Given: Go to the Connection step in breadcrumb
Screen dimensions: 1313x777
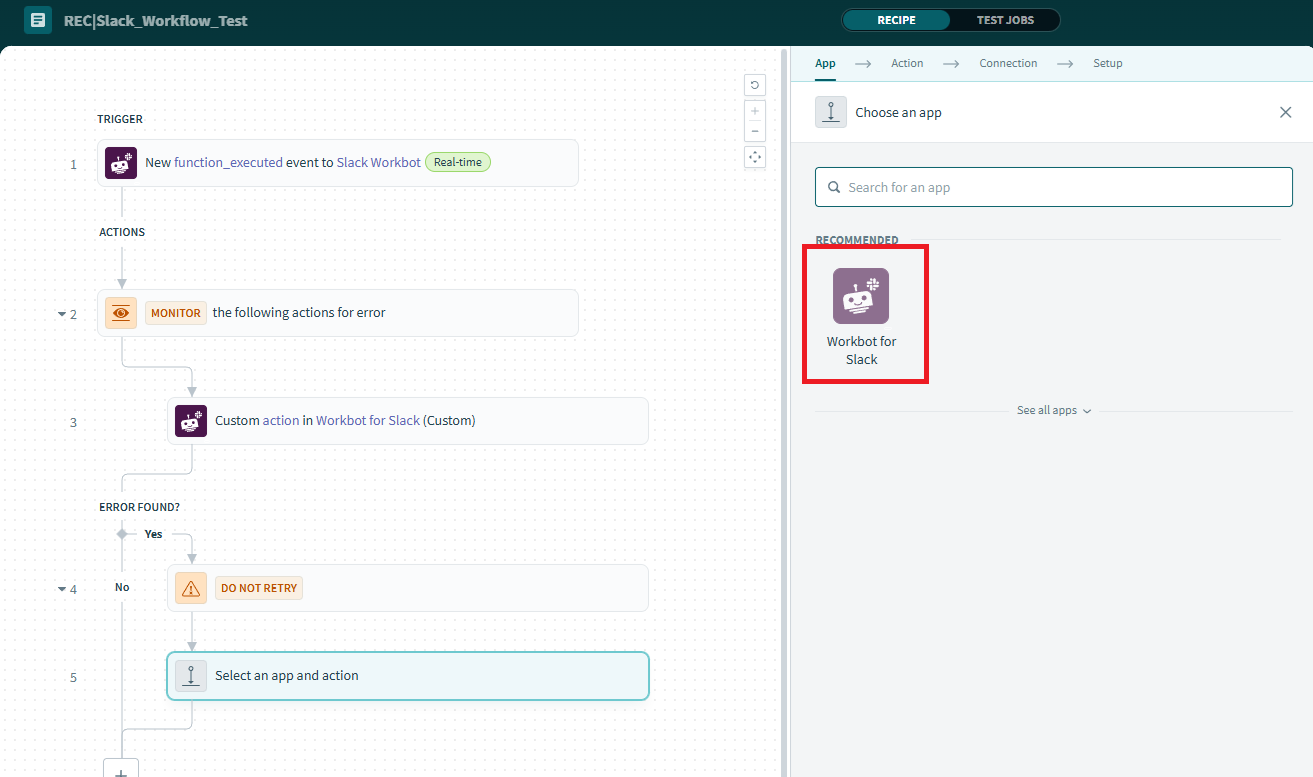Looking at the screenshot, I should pos(1008,63).
